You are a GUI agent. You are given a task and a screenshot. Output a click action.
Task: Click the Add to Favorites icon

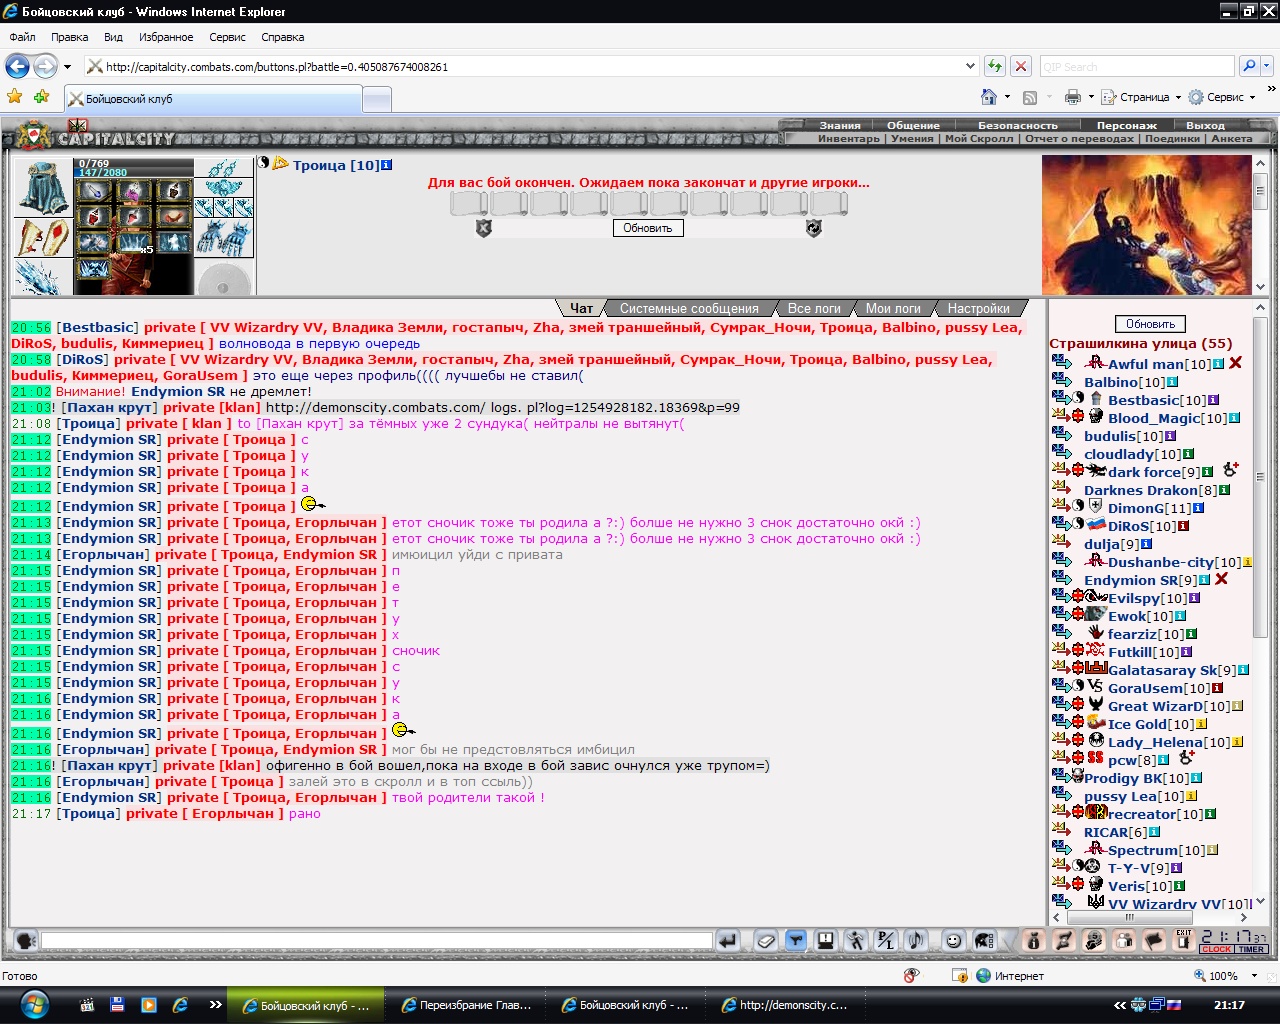(41, 97)
